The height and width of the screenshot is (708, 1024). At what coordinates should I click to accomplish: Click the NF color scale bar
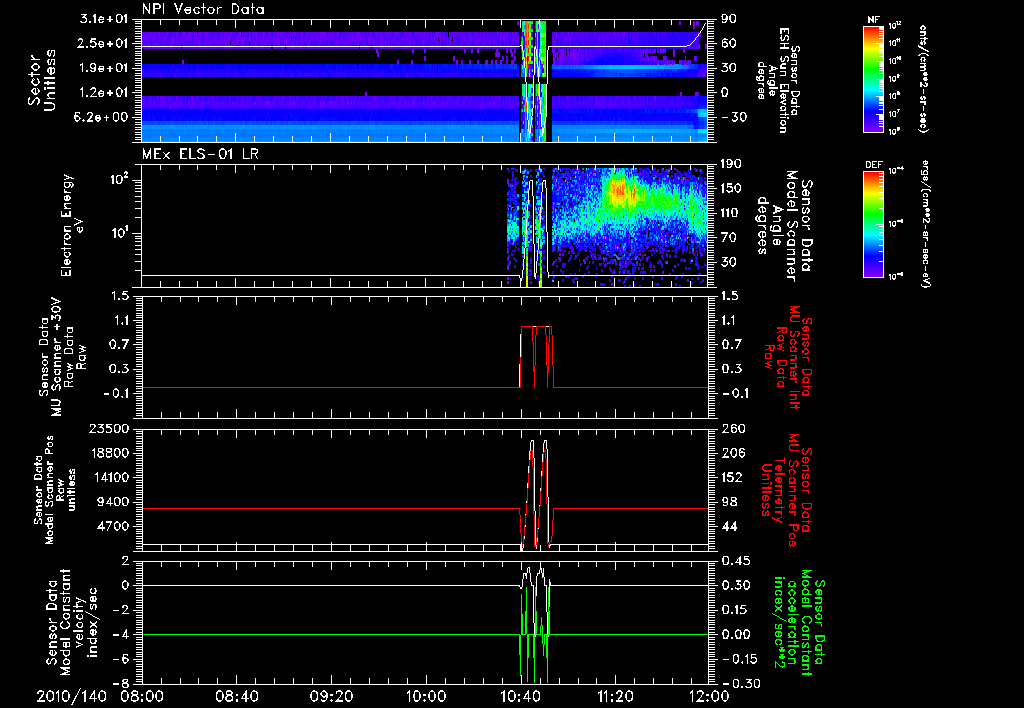[871, 79]
